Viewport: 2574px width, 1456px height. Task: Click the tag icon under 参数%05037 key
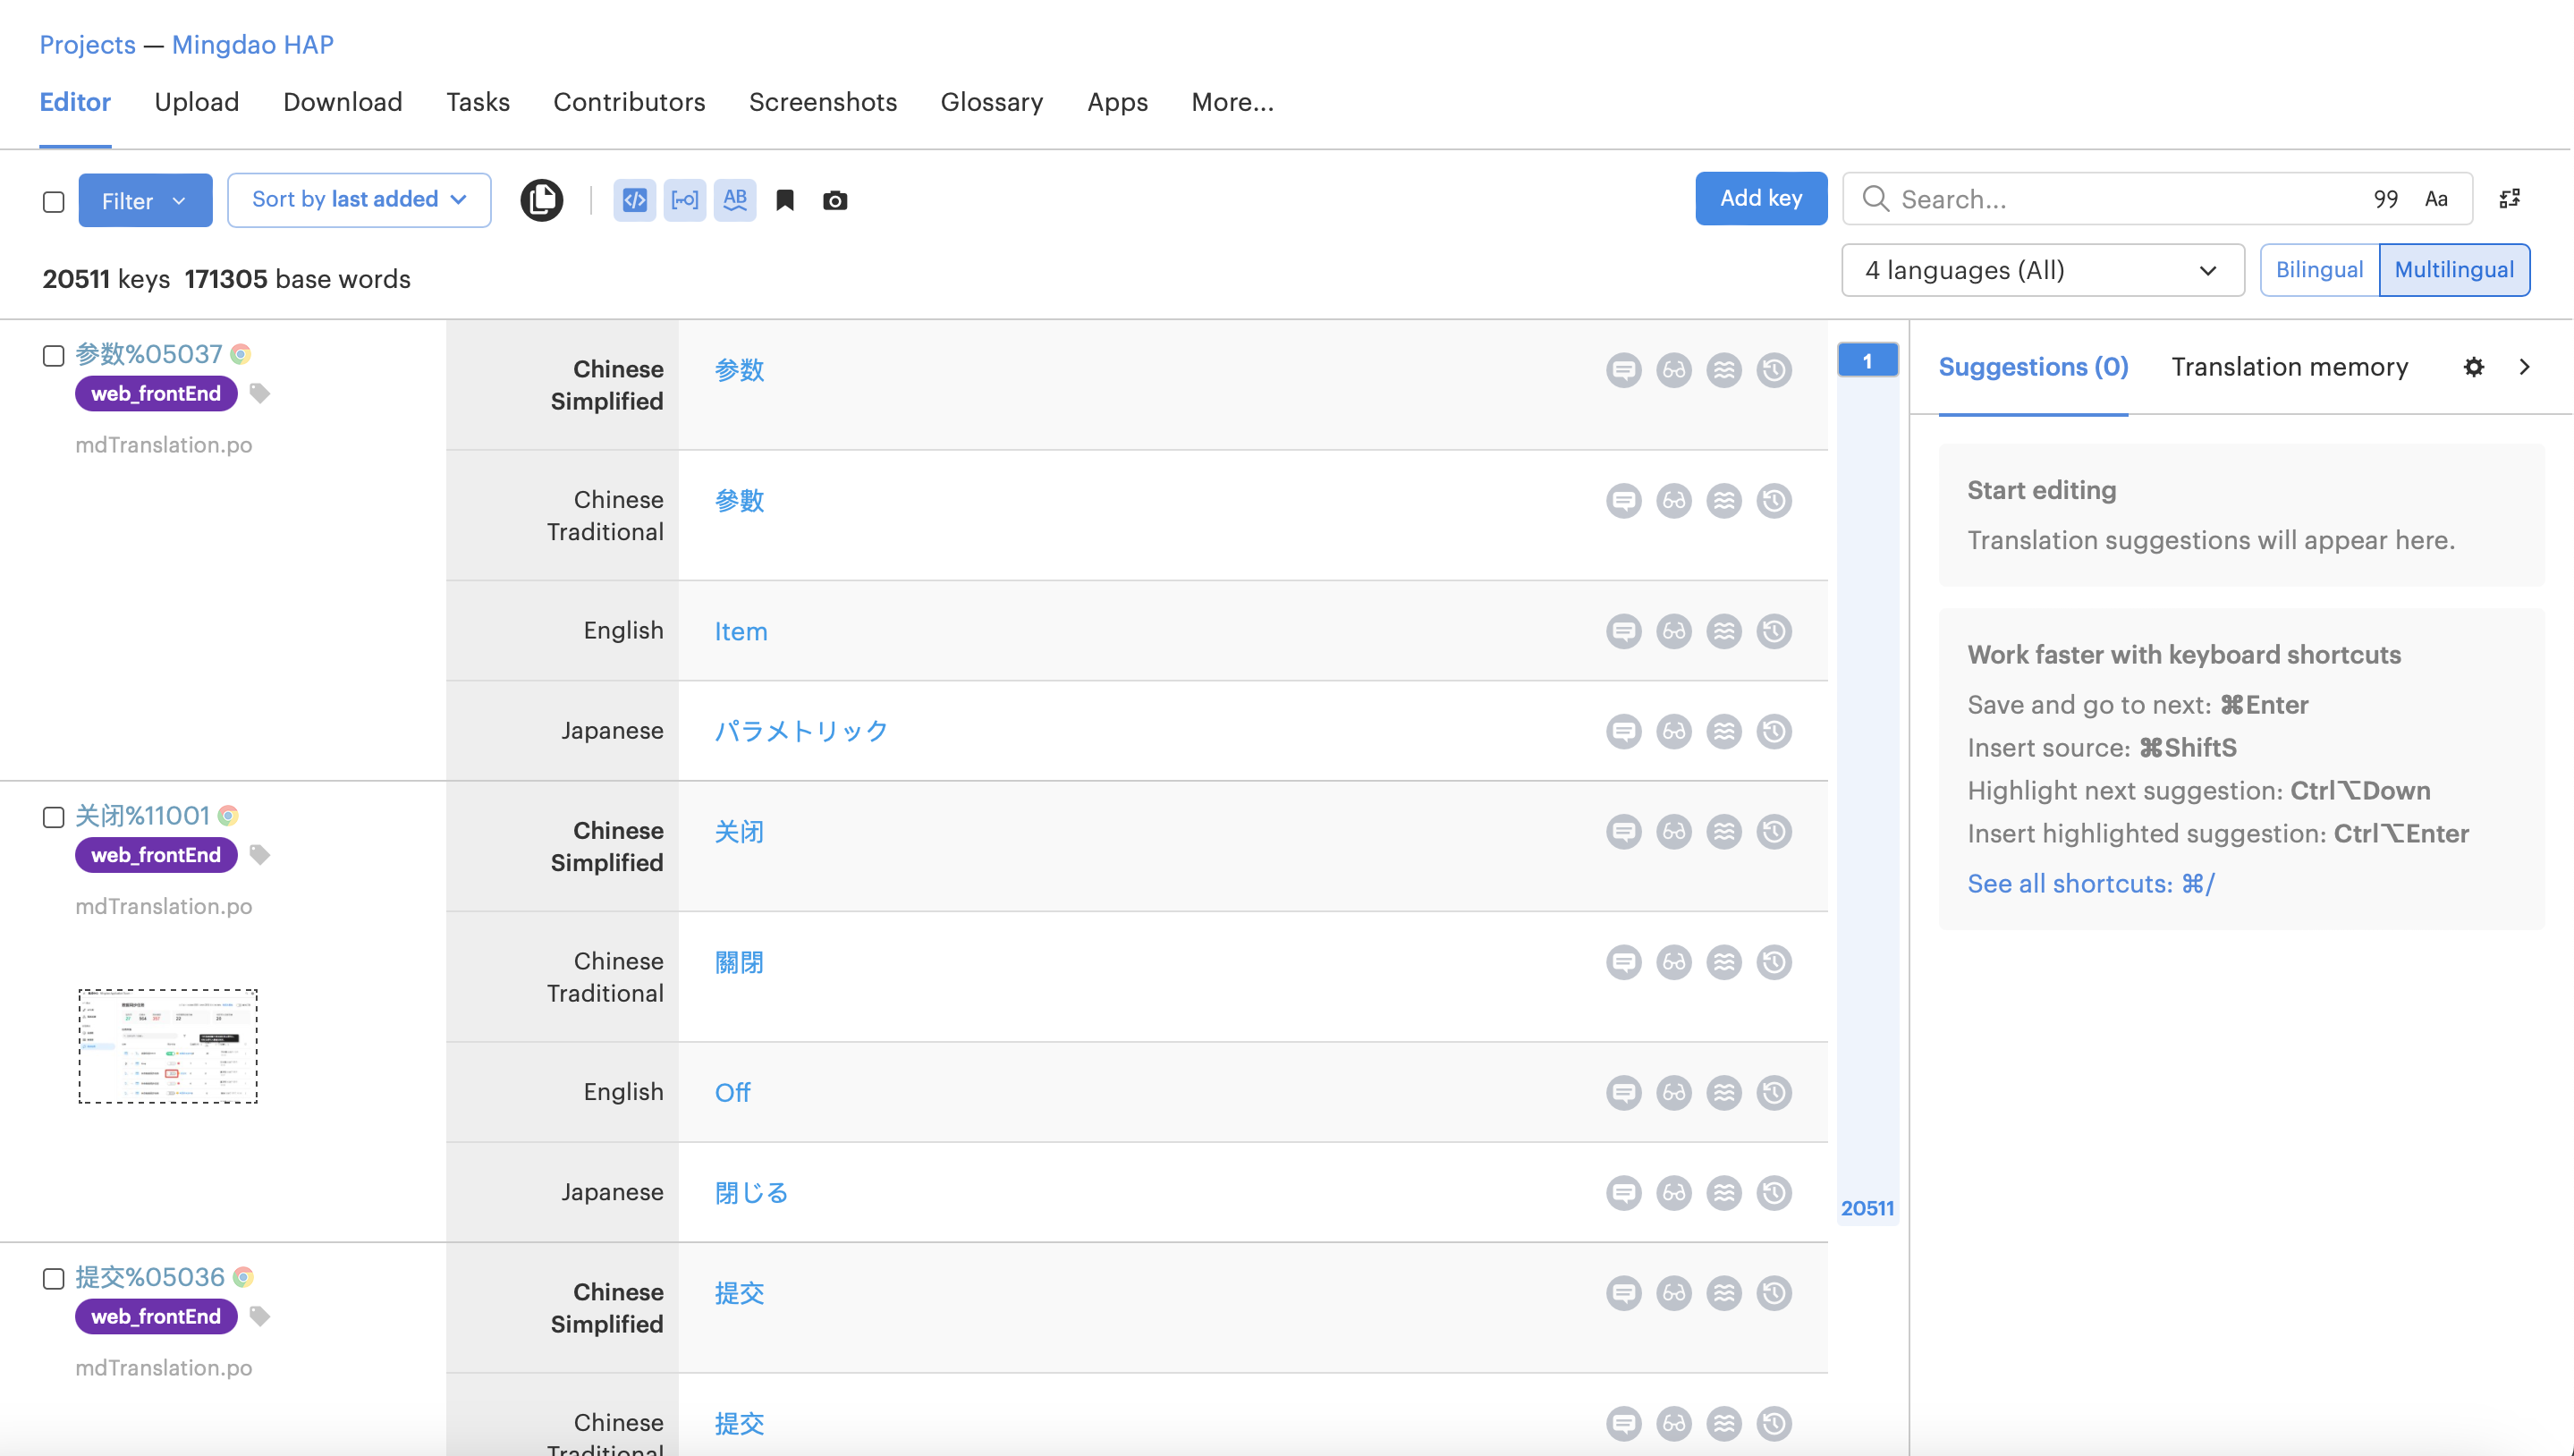click(259, 393)
